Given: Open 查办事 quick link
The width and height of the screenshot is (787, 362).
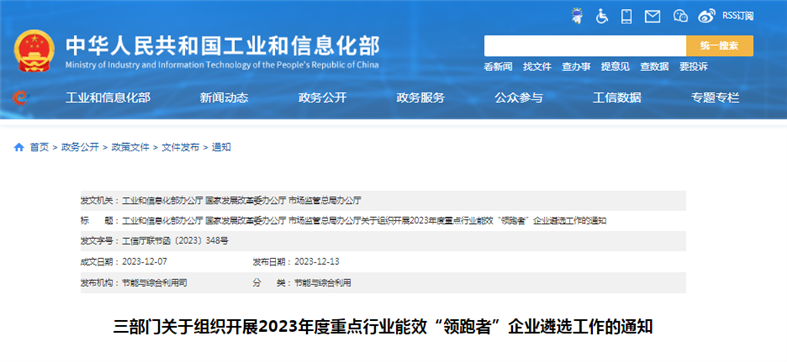Looking at the screenshot, I should pos(576,67).
